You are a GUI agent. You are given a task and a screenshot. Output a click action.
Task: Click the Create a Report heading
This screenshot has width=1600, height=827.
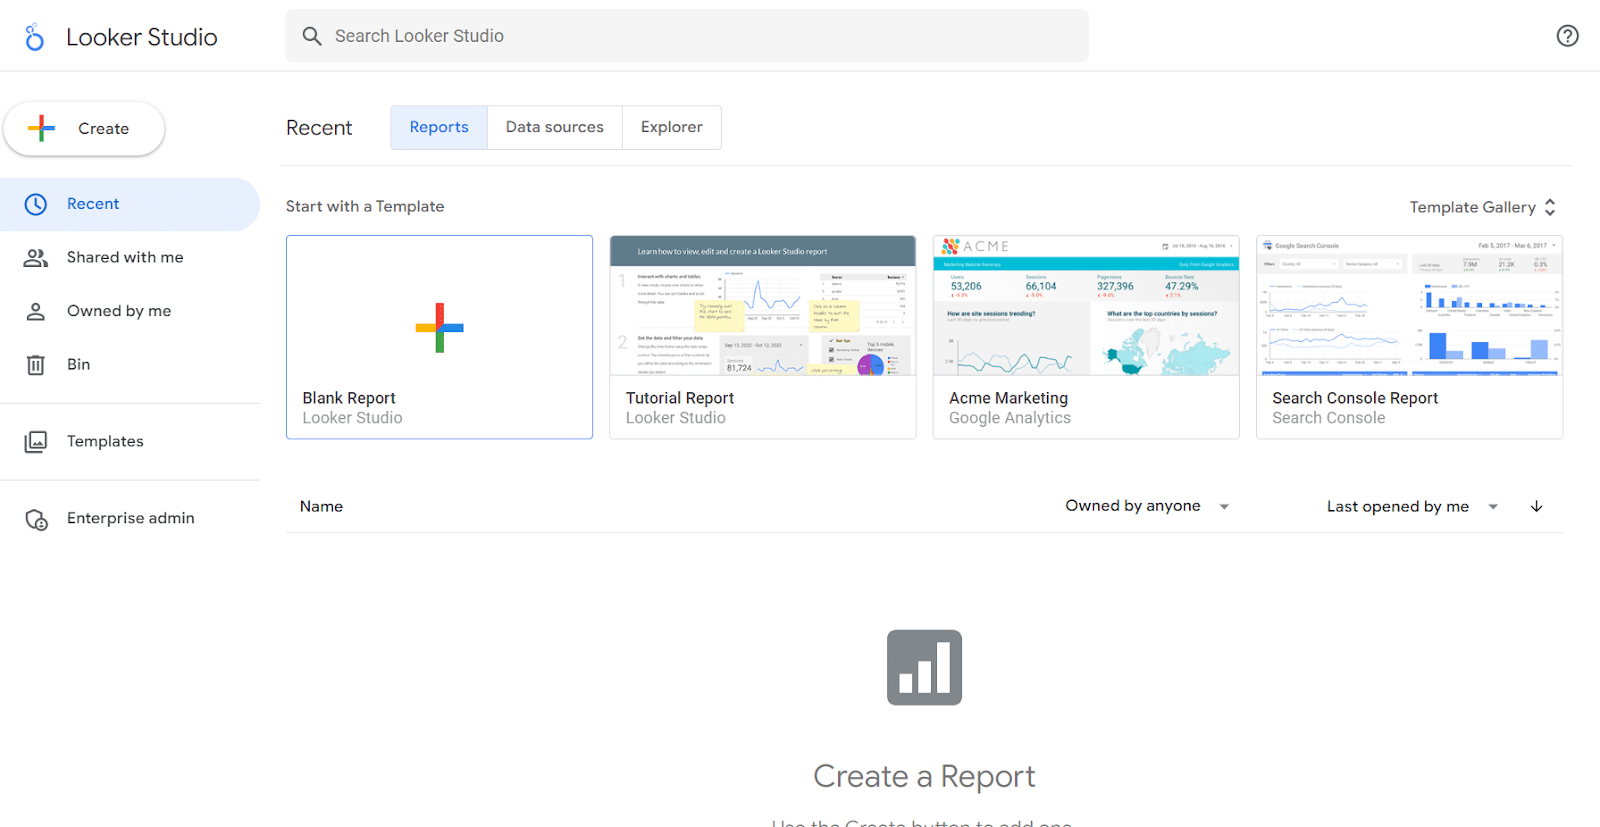tap(924, 776)
